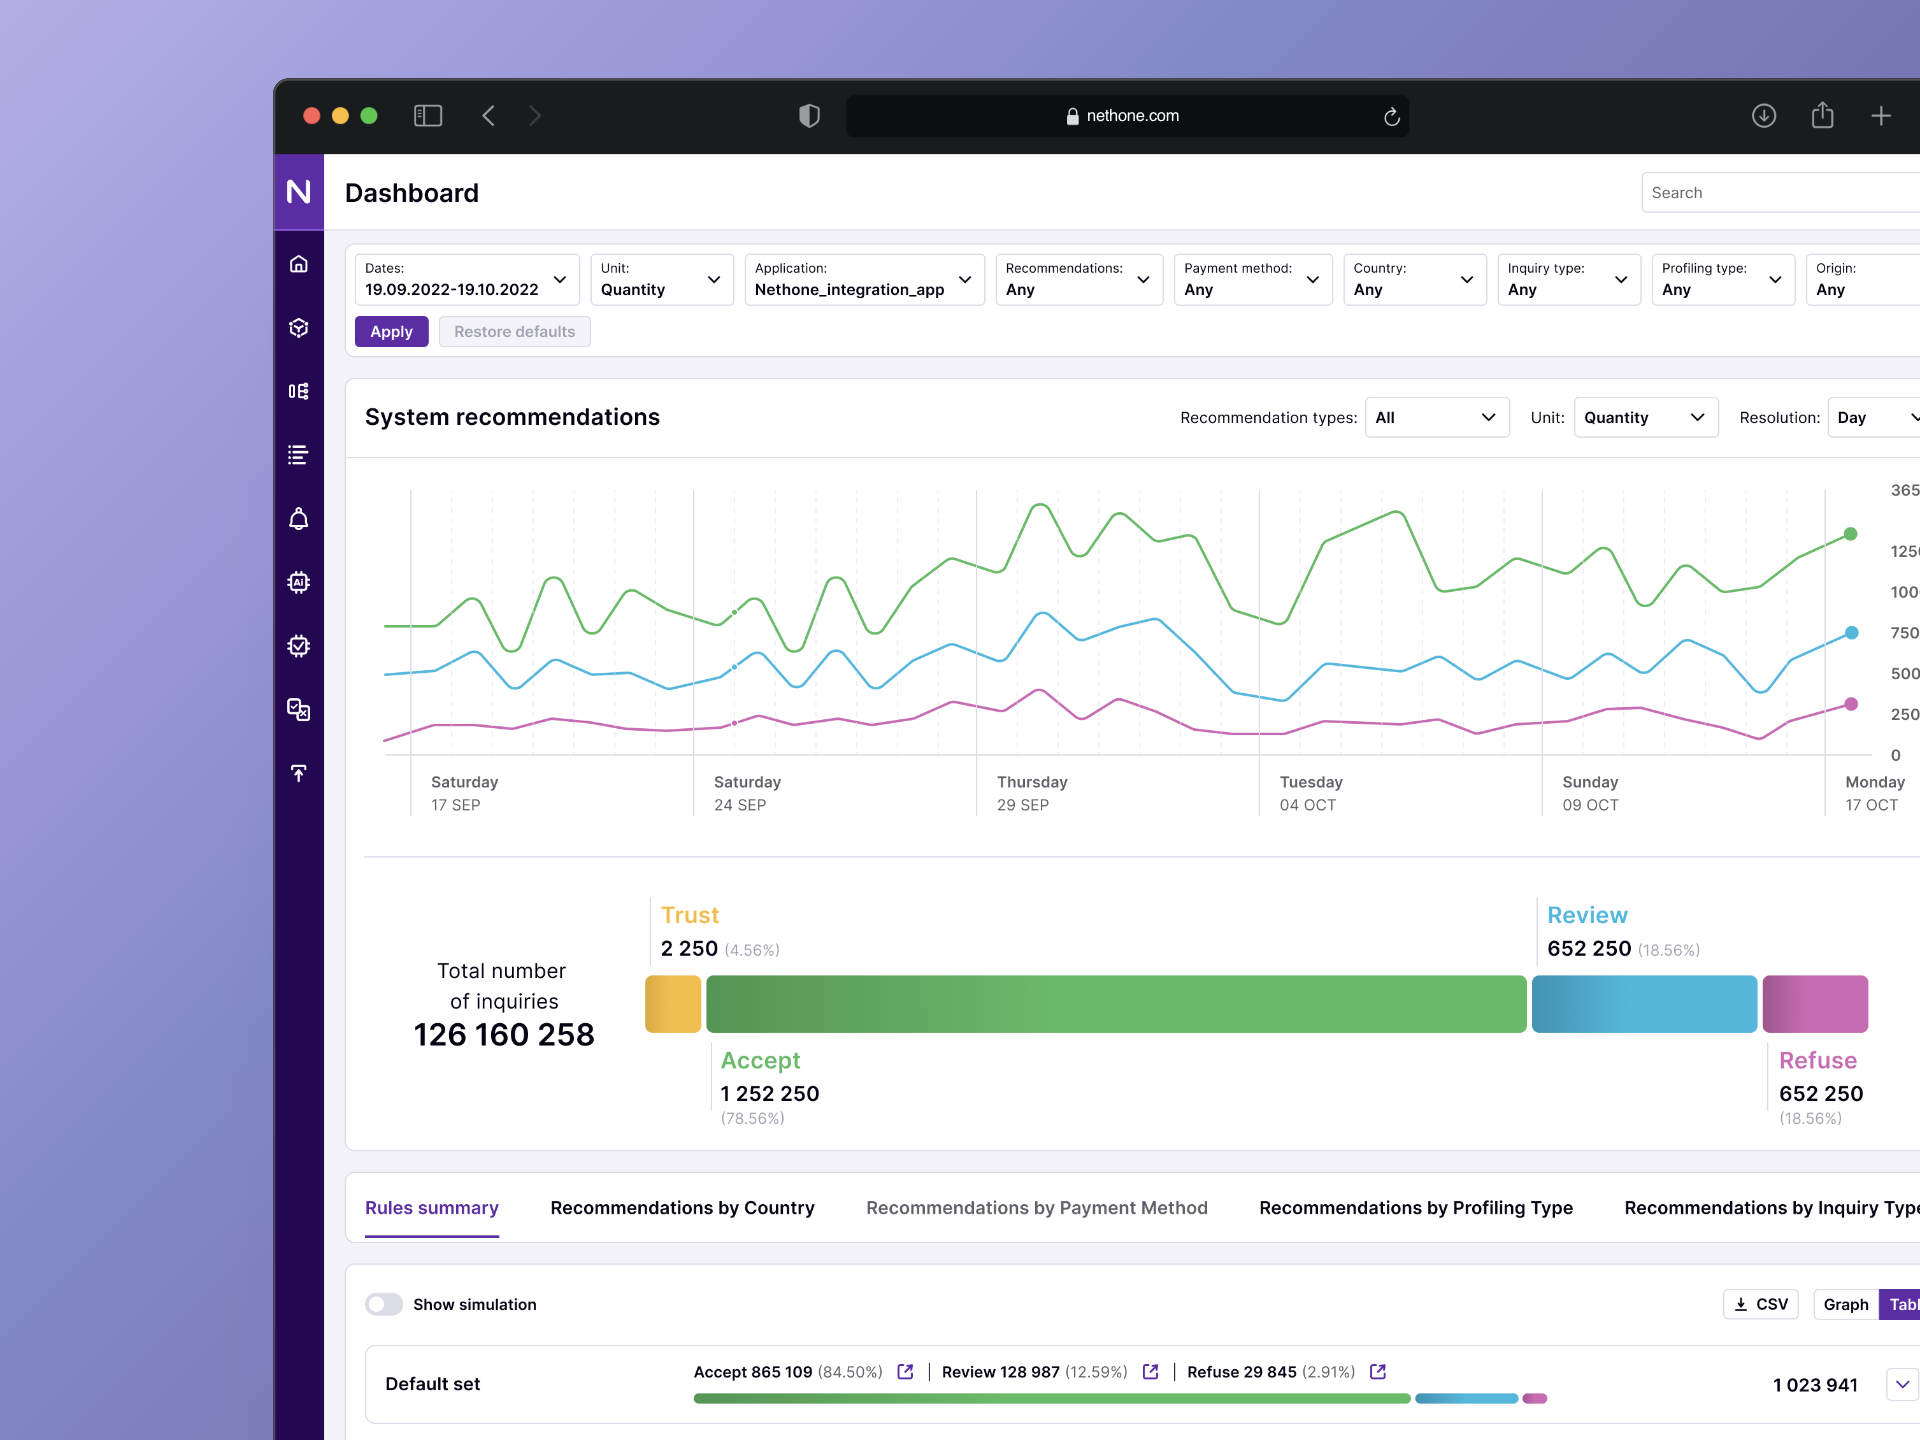Select the 3D model icon in sidebar
This screenshot has height=1440, width=1920.
click(x=298, y=327)
